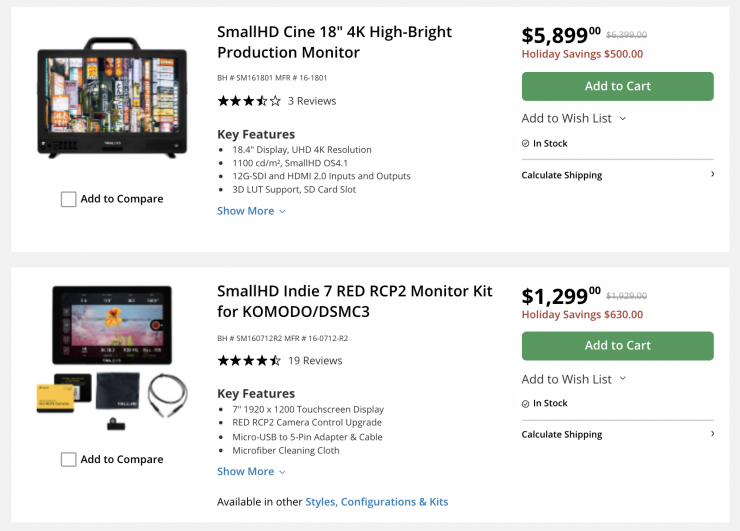This screenshot has width=740, height=531.
Task: Click the Indie 7 Calculate Shipping arrow
Action: point(712,434)
